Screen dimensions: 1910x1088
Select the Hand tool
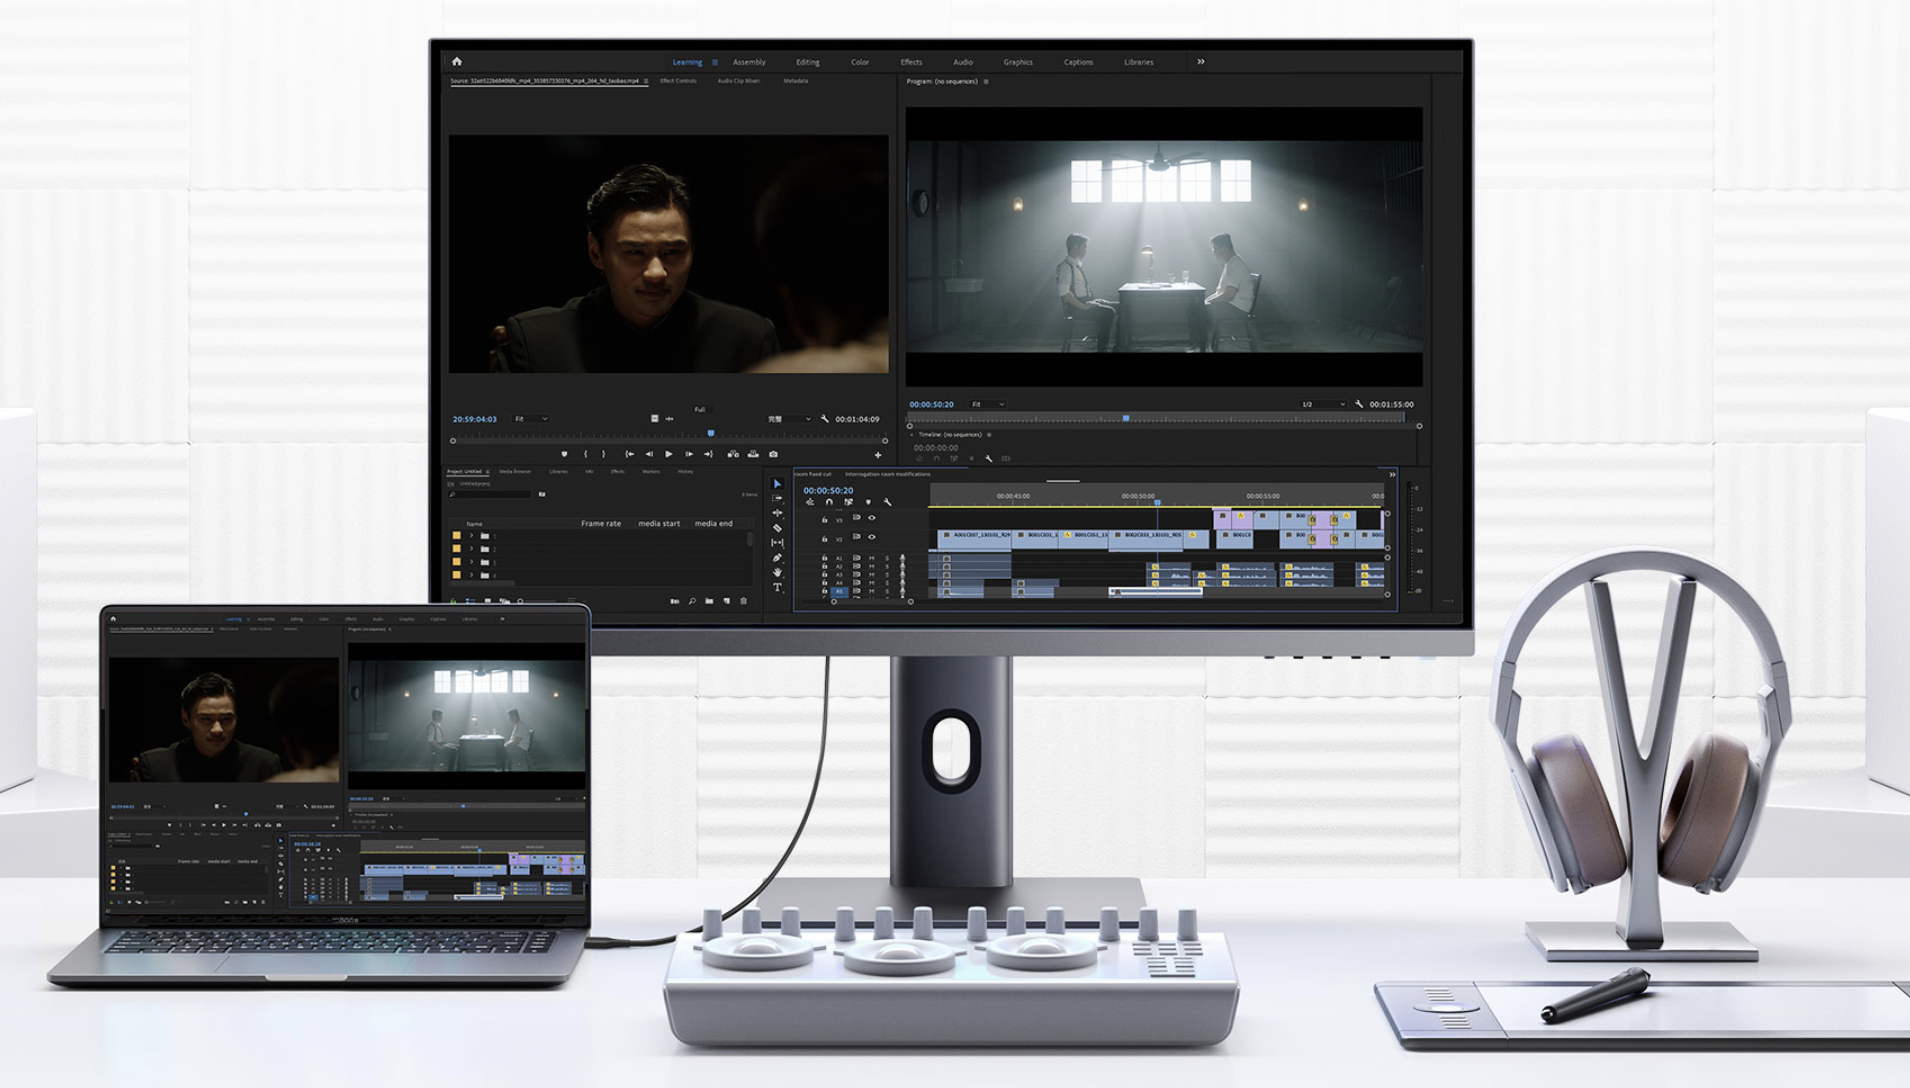pos(777,573)
